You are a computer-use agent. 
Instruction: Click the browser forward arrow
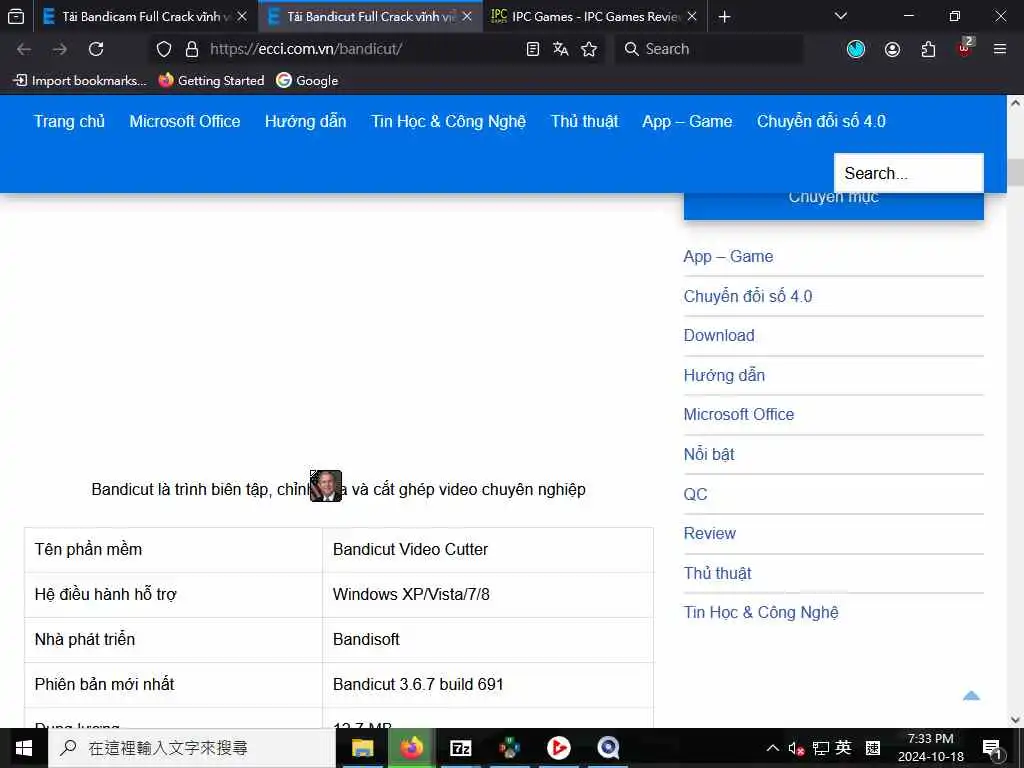click(60, 49)
